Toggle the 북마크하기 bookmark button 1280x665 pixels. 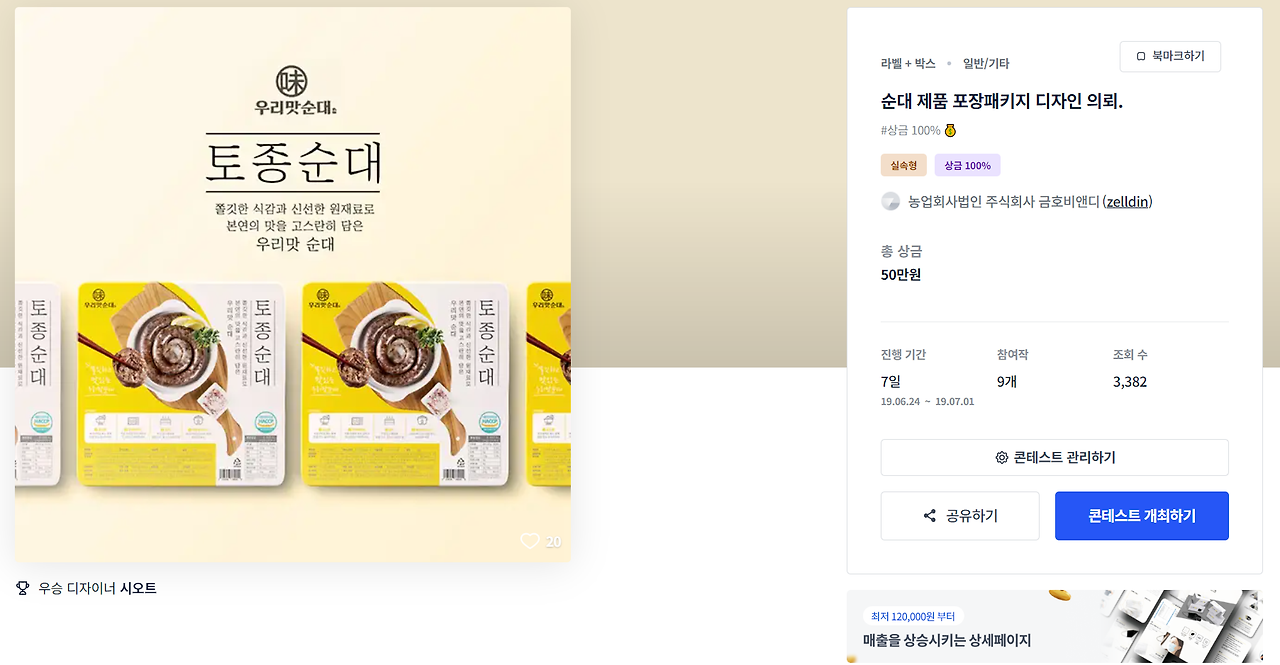click(x=1170, y=57)
